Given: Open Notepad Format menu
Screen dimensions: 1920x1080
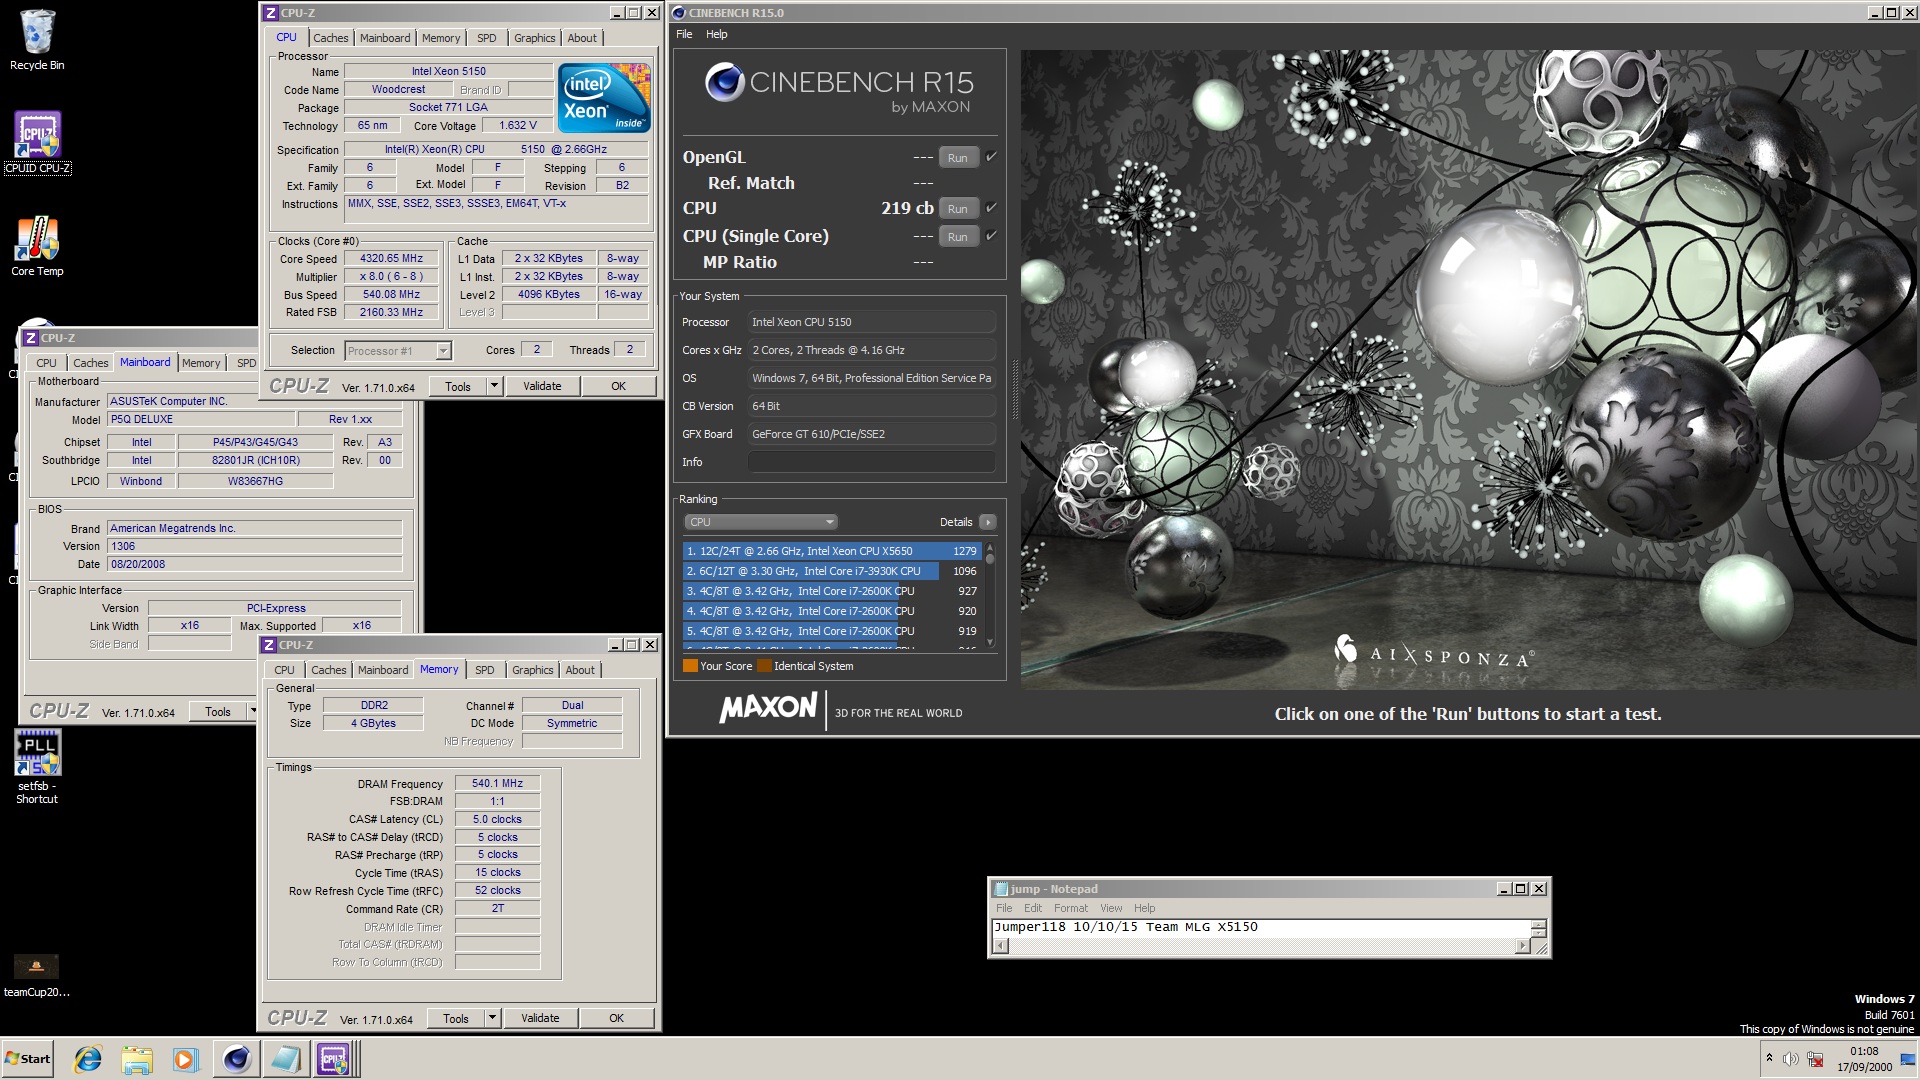Looking at the screenshot, I should [1070, 908].
